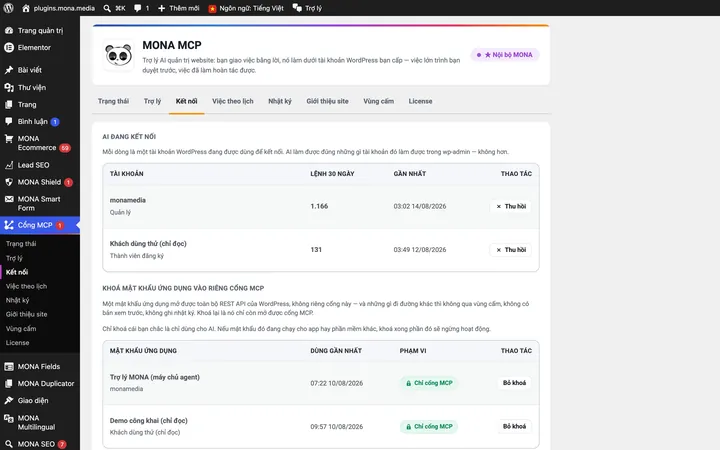Viewport: 720px width, 450px height.
Task: Click the 07:22 10/08/2026 timestamp
Action: pos(337,383)
